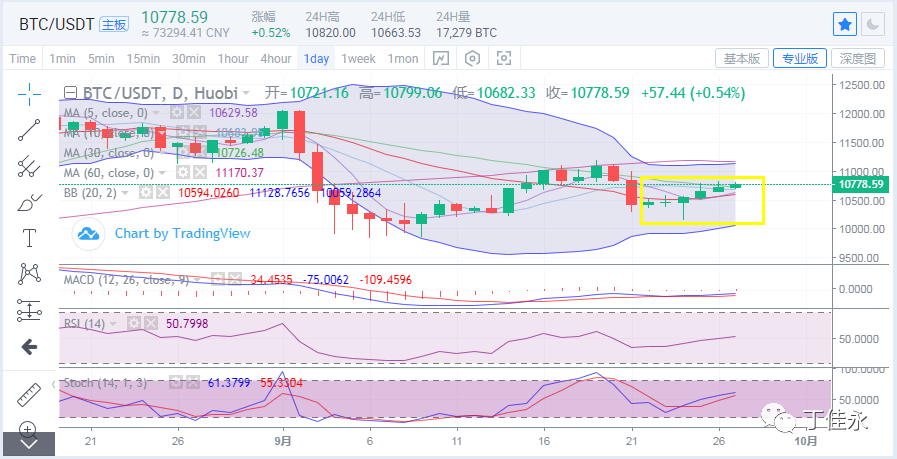
Task: Select the pitchfork drawing tool
Action: (29, 166)
